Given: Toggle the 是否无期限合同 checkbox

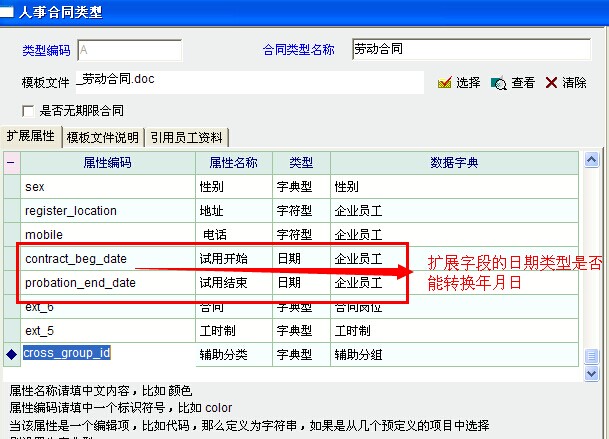Looking at the screenshot, I should click(29, 110).
